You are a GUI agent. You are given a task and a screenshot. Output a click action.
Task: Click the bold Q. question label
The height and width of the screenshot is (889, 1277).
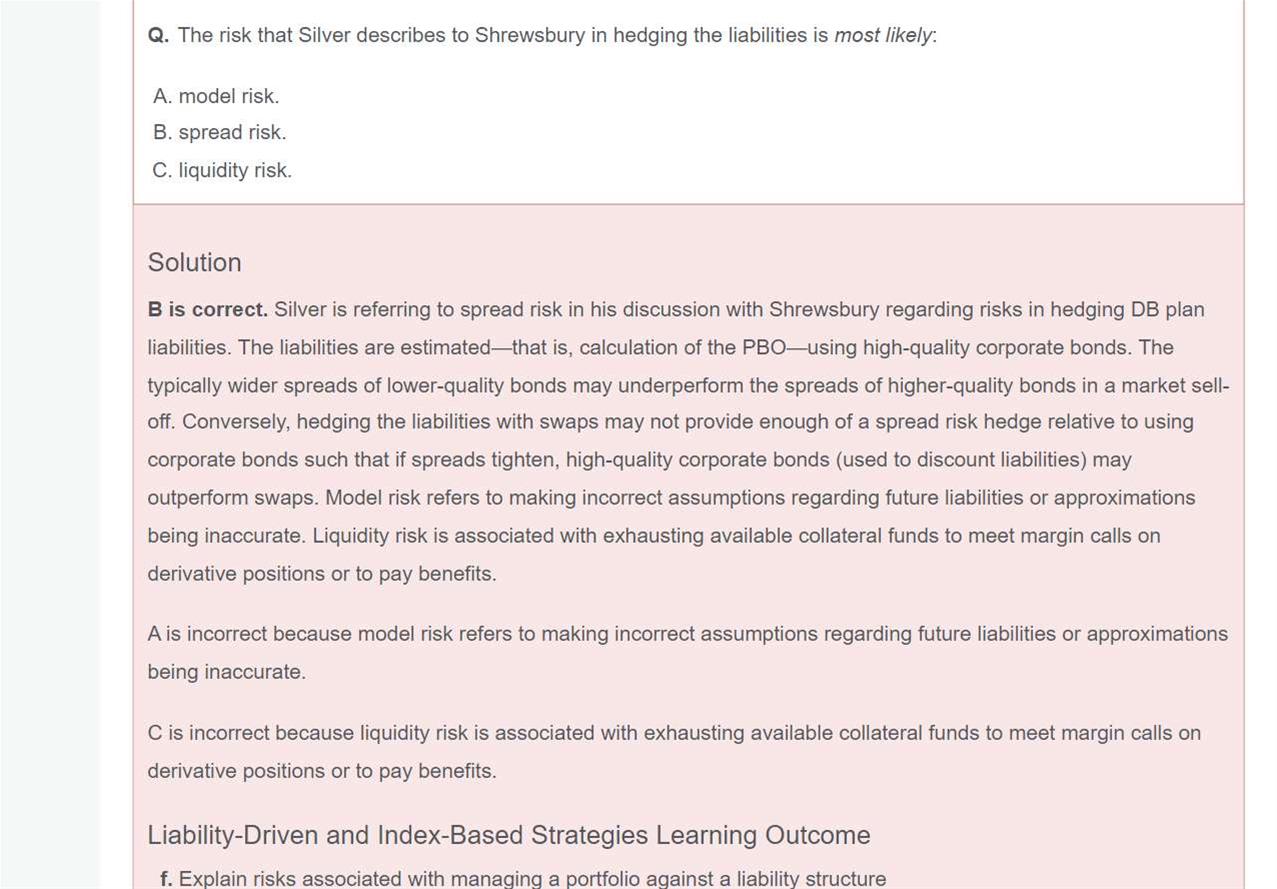pyautogui.click(x=158, y=35)
